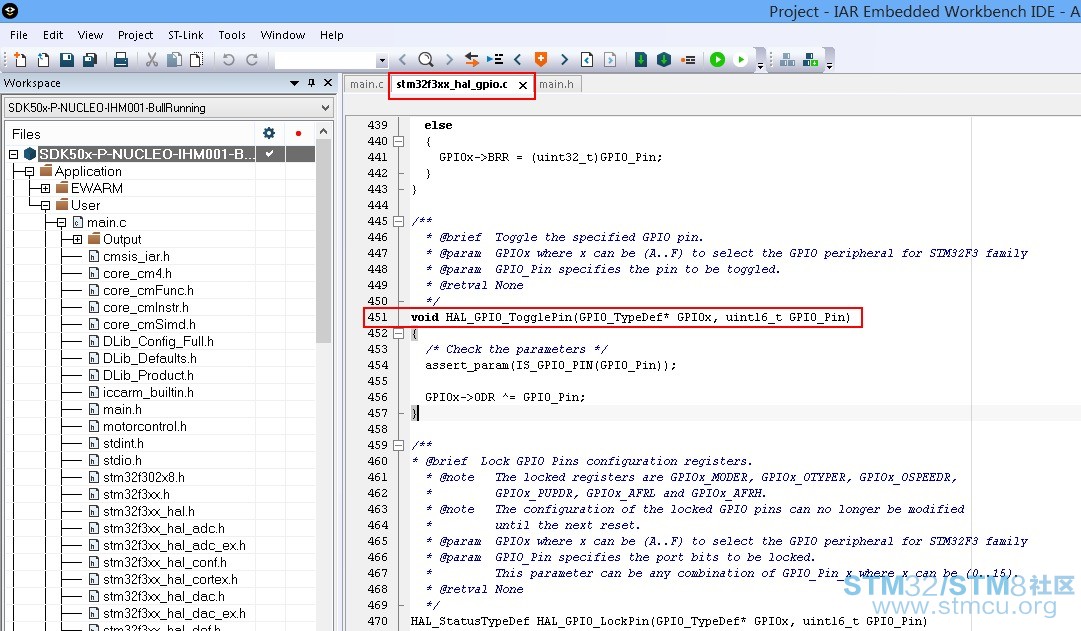Click the Find magnifier icon
This screenshot has width=1081, height=631.
pyautogui.click(x=426, y=60)
